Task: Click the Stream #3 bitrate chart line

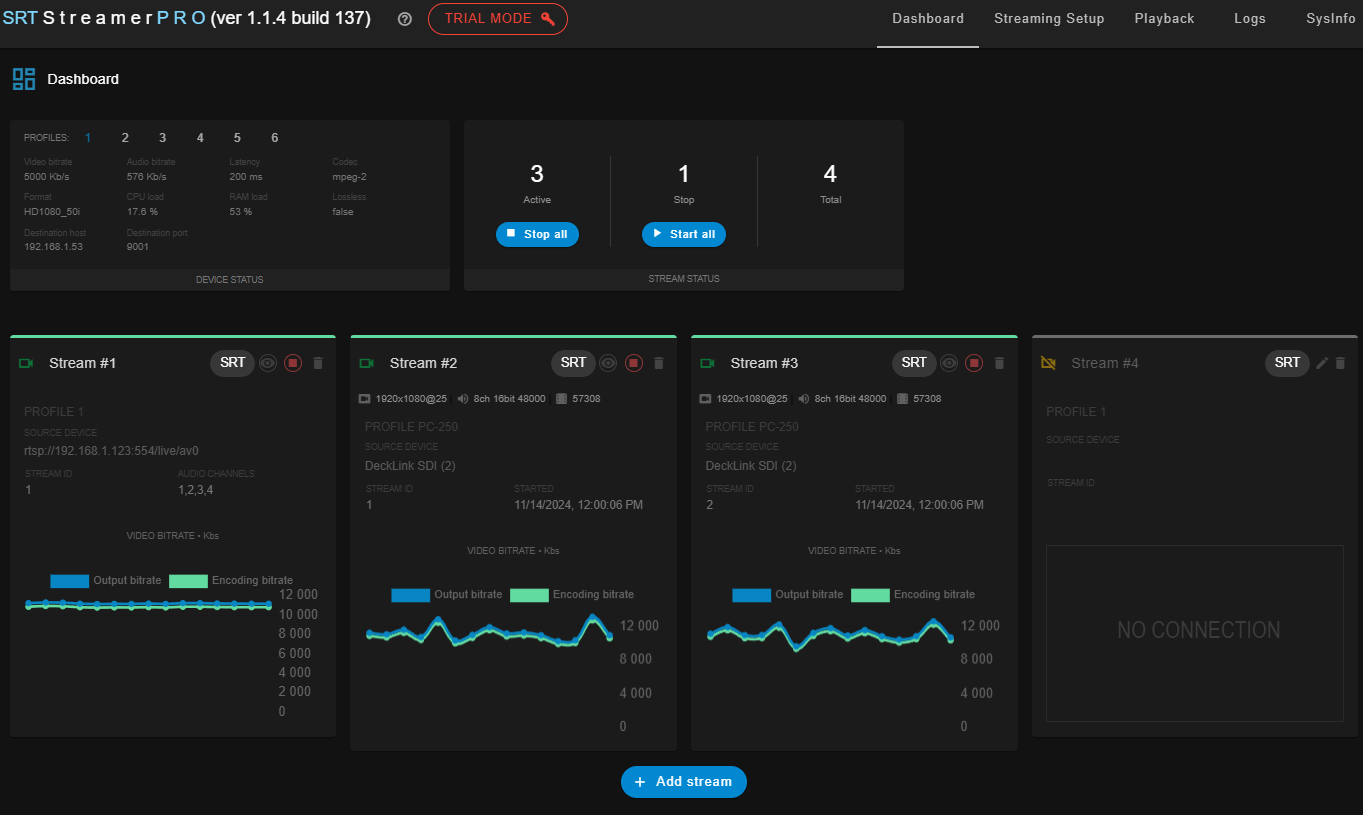Action: 830,633
